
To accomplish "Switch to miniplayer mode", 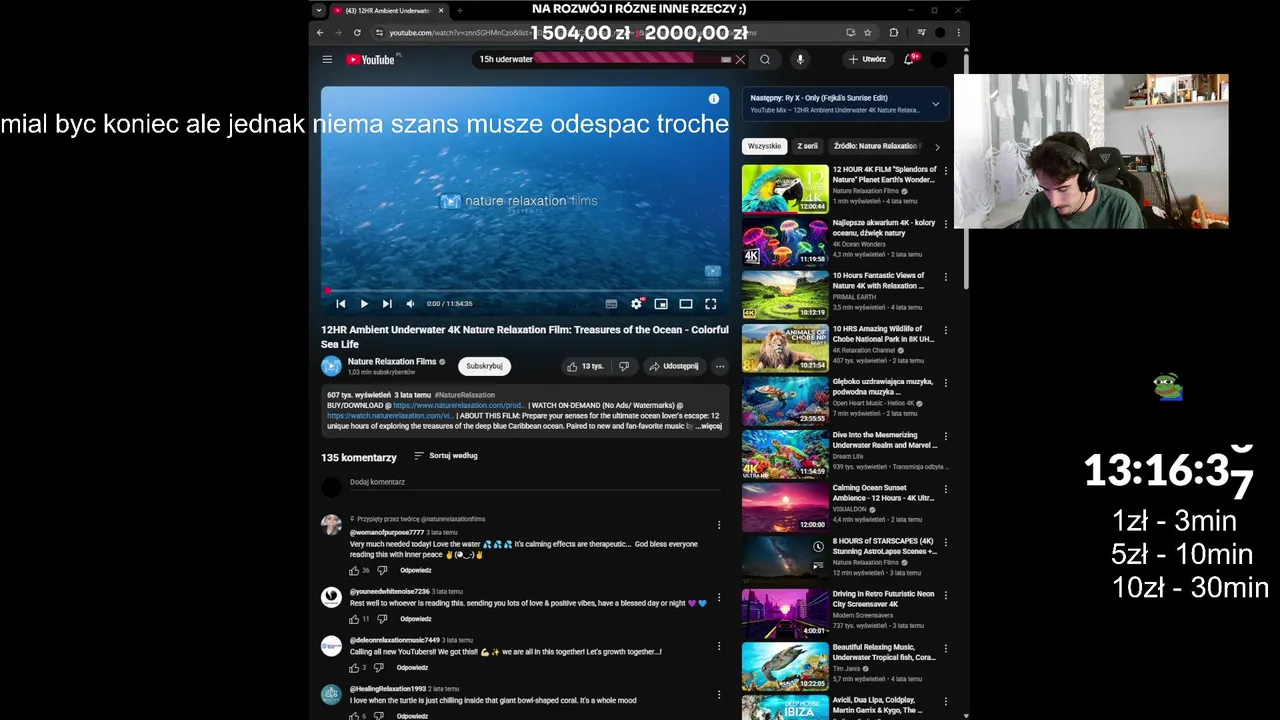I will (x=661, y=304).
